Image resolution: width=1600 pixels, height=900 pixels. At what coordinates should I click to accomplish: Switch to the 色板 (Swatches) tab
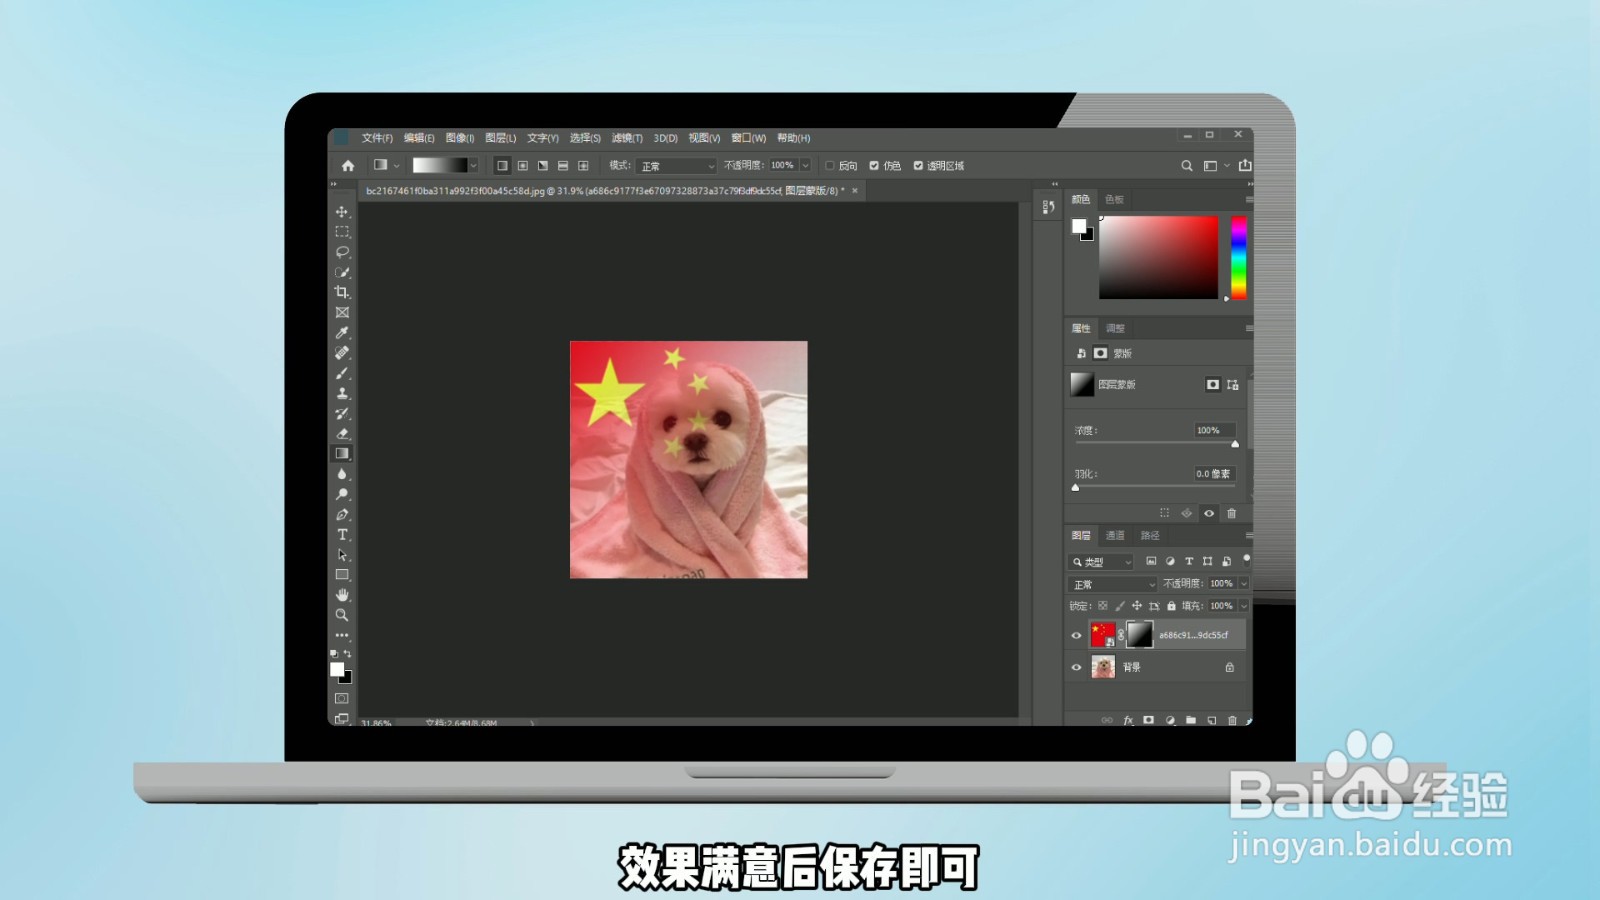1114,200
